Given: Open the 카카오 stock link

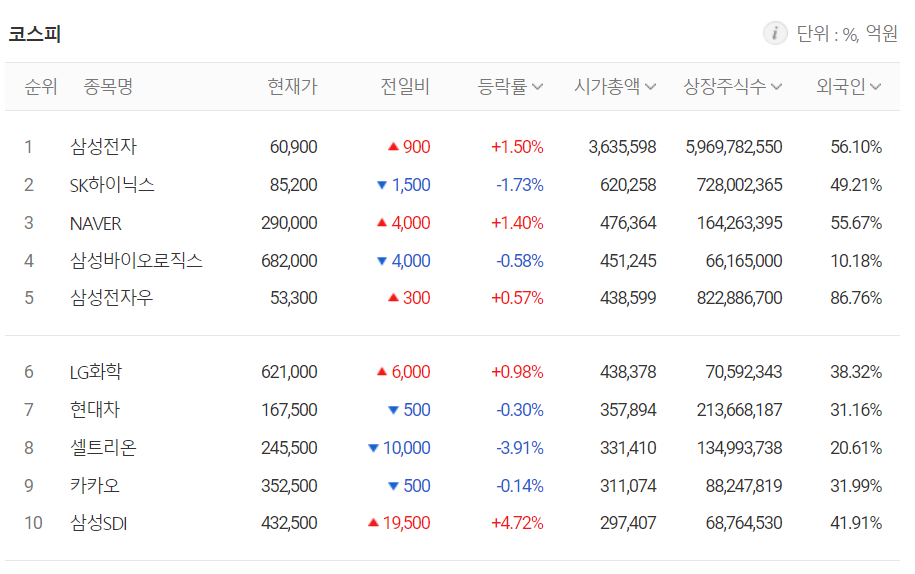Looking at the screenshot, I should coord(95,485).
